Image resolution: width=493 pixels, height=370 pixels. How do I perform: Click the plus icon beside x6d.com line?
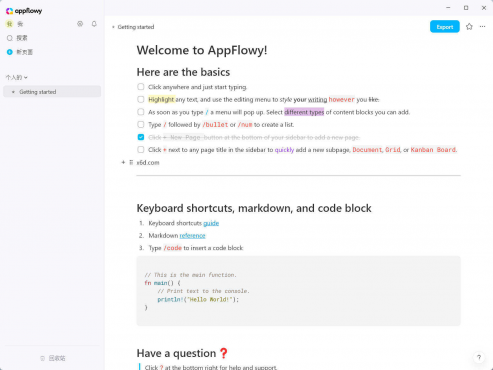(123, 162)
